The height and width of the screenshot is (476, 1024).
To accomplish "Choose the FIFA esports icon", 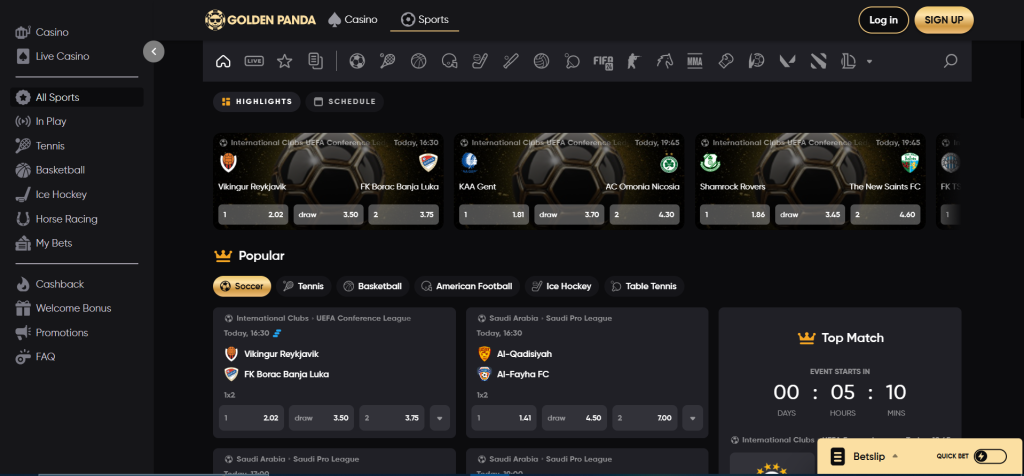I will tap(603, 62).
